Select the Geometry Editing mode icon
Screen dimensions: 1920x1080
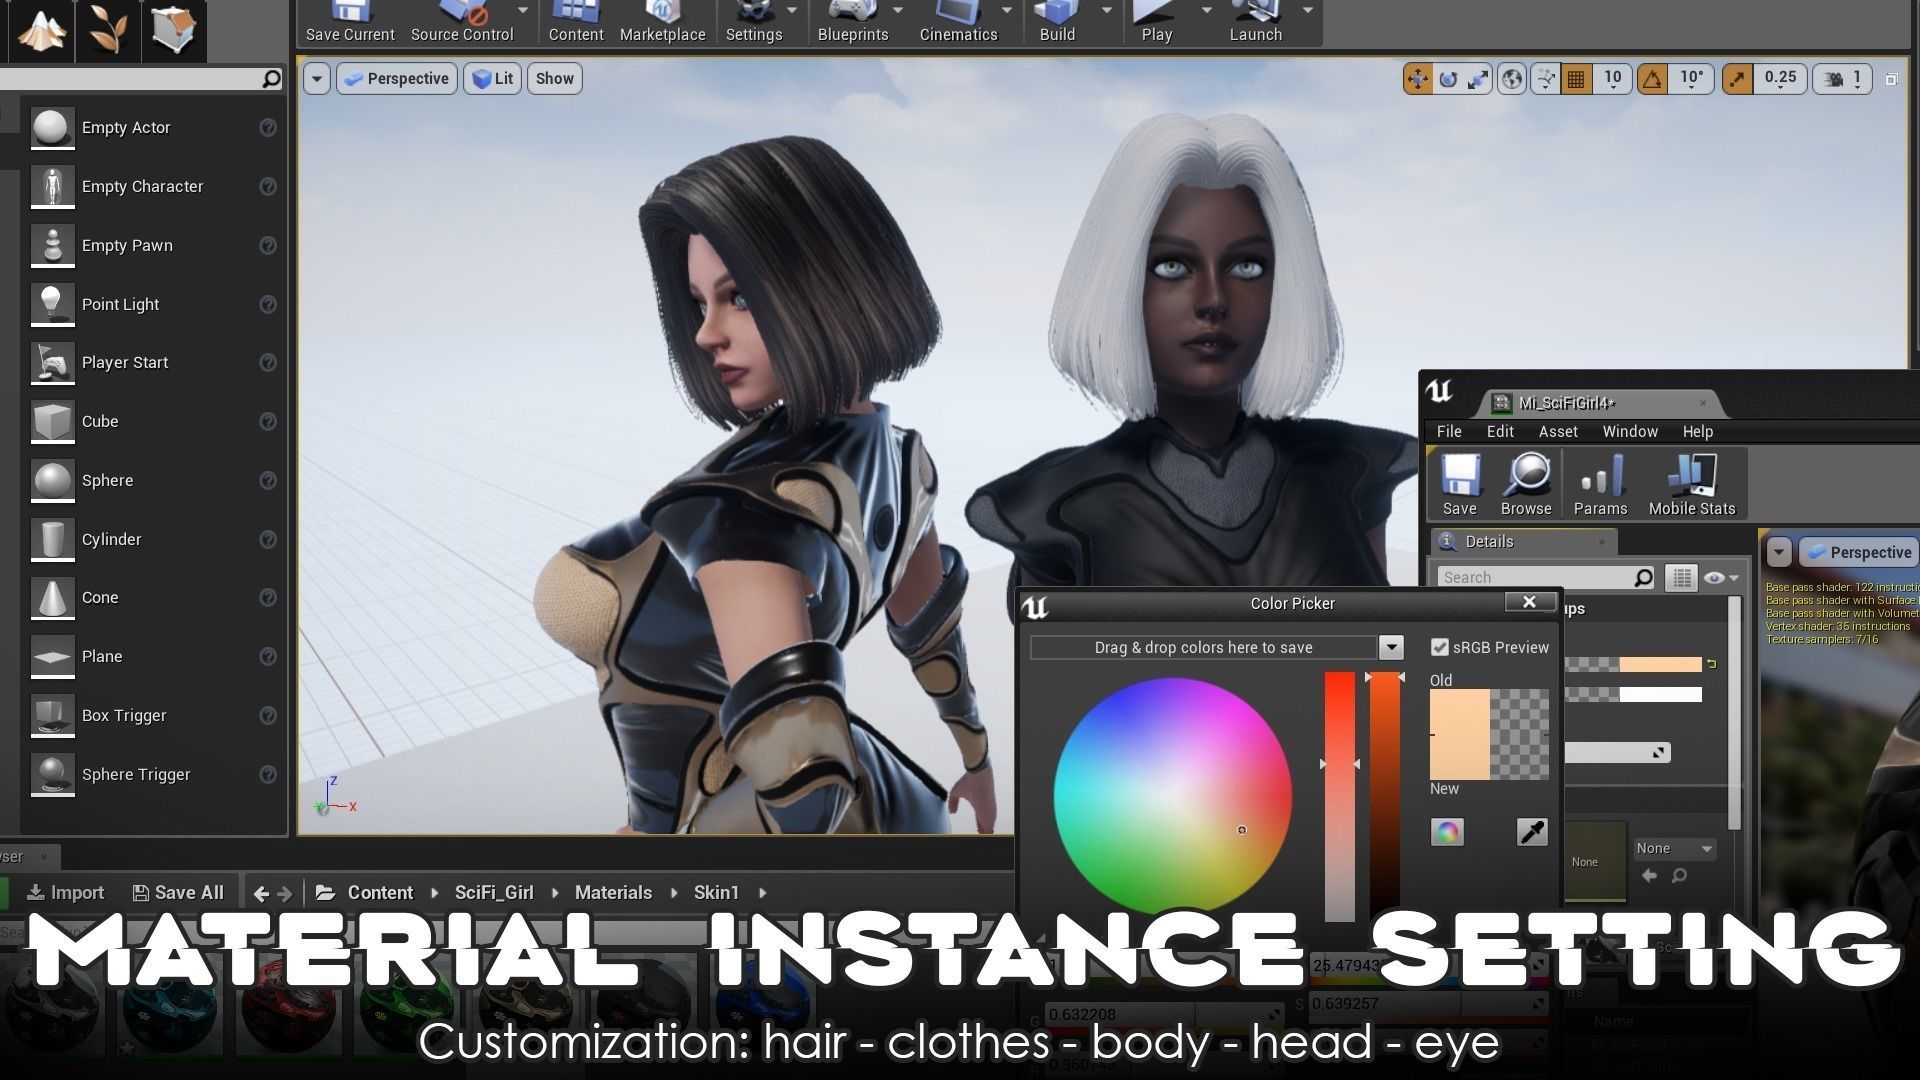point(174,30)
